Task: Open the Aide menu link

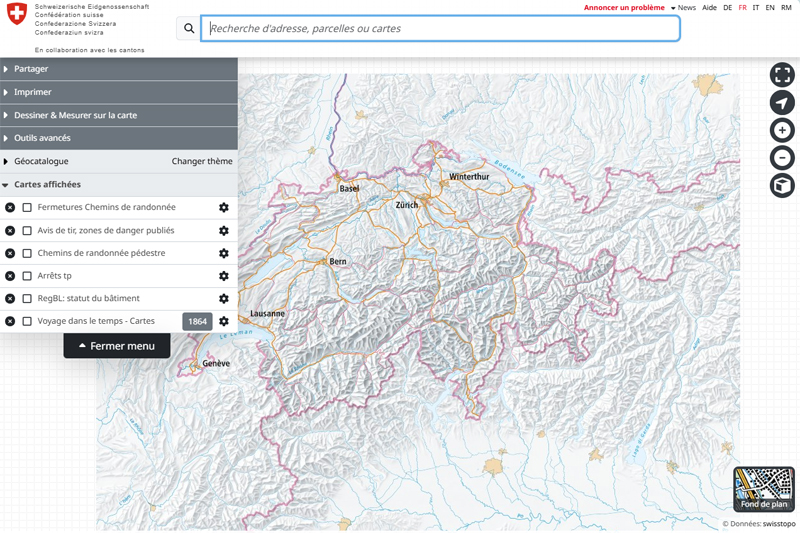Action: point(709,8)
